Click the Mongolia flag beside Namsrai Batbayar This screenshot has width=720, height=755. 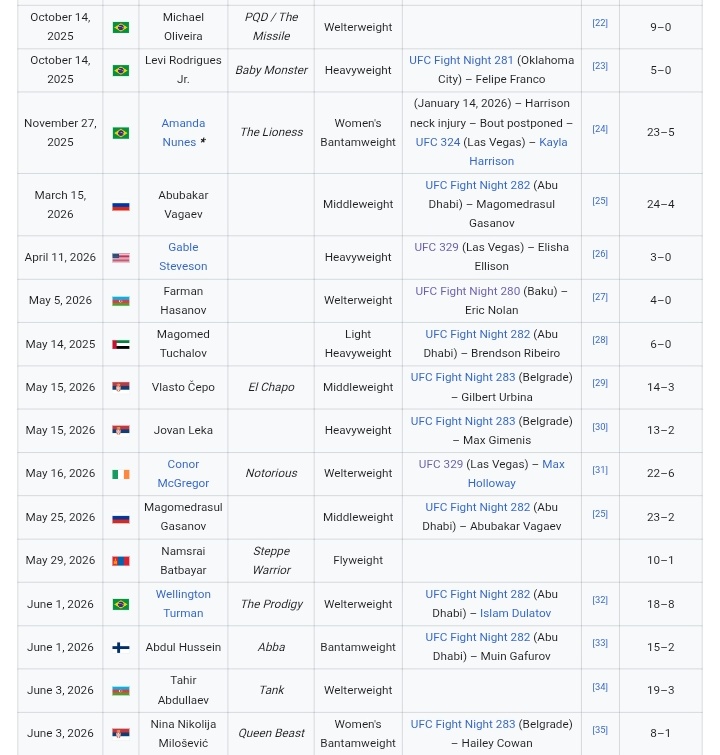(x=120, y=561)
